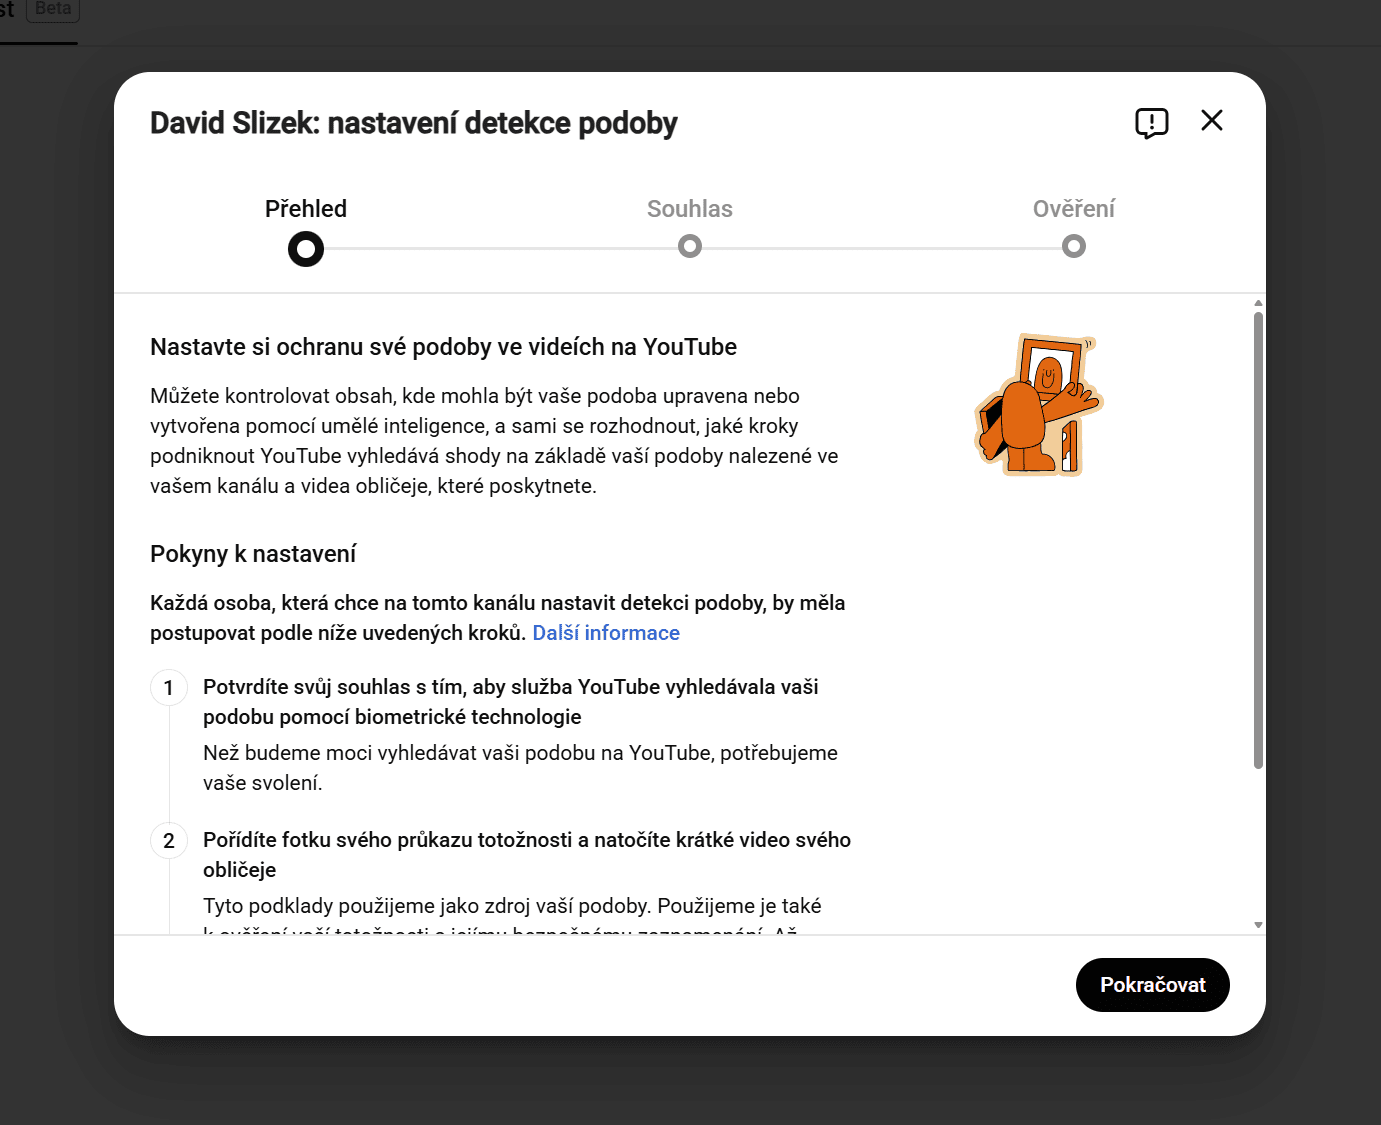Select the Ověření step
Screen dimensions: 1381x1125
(1074, 209)
